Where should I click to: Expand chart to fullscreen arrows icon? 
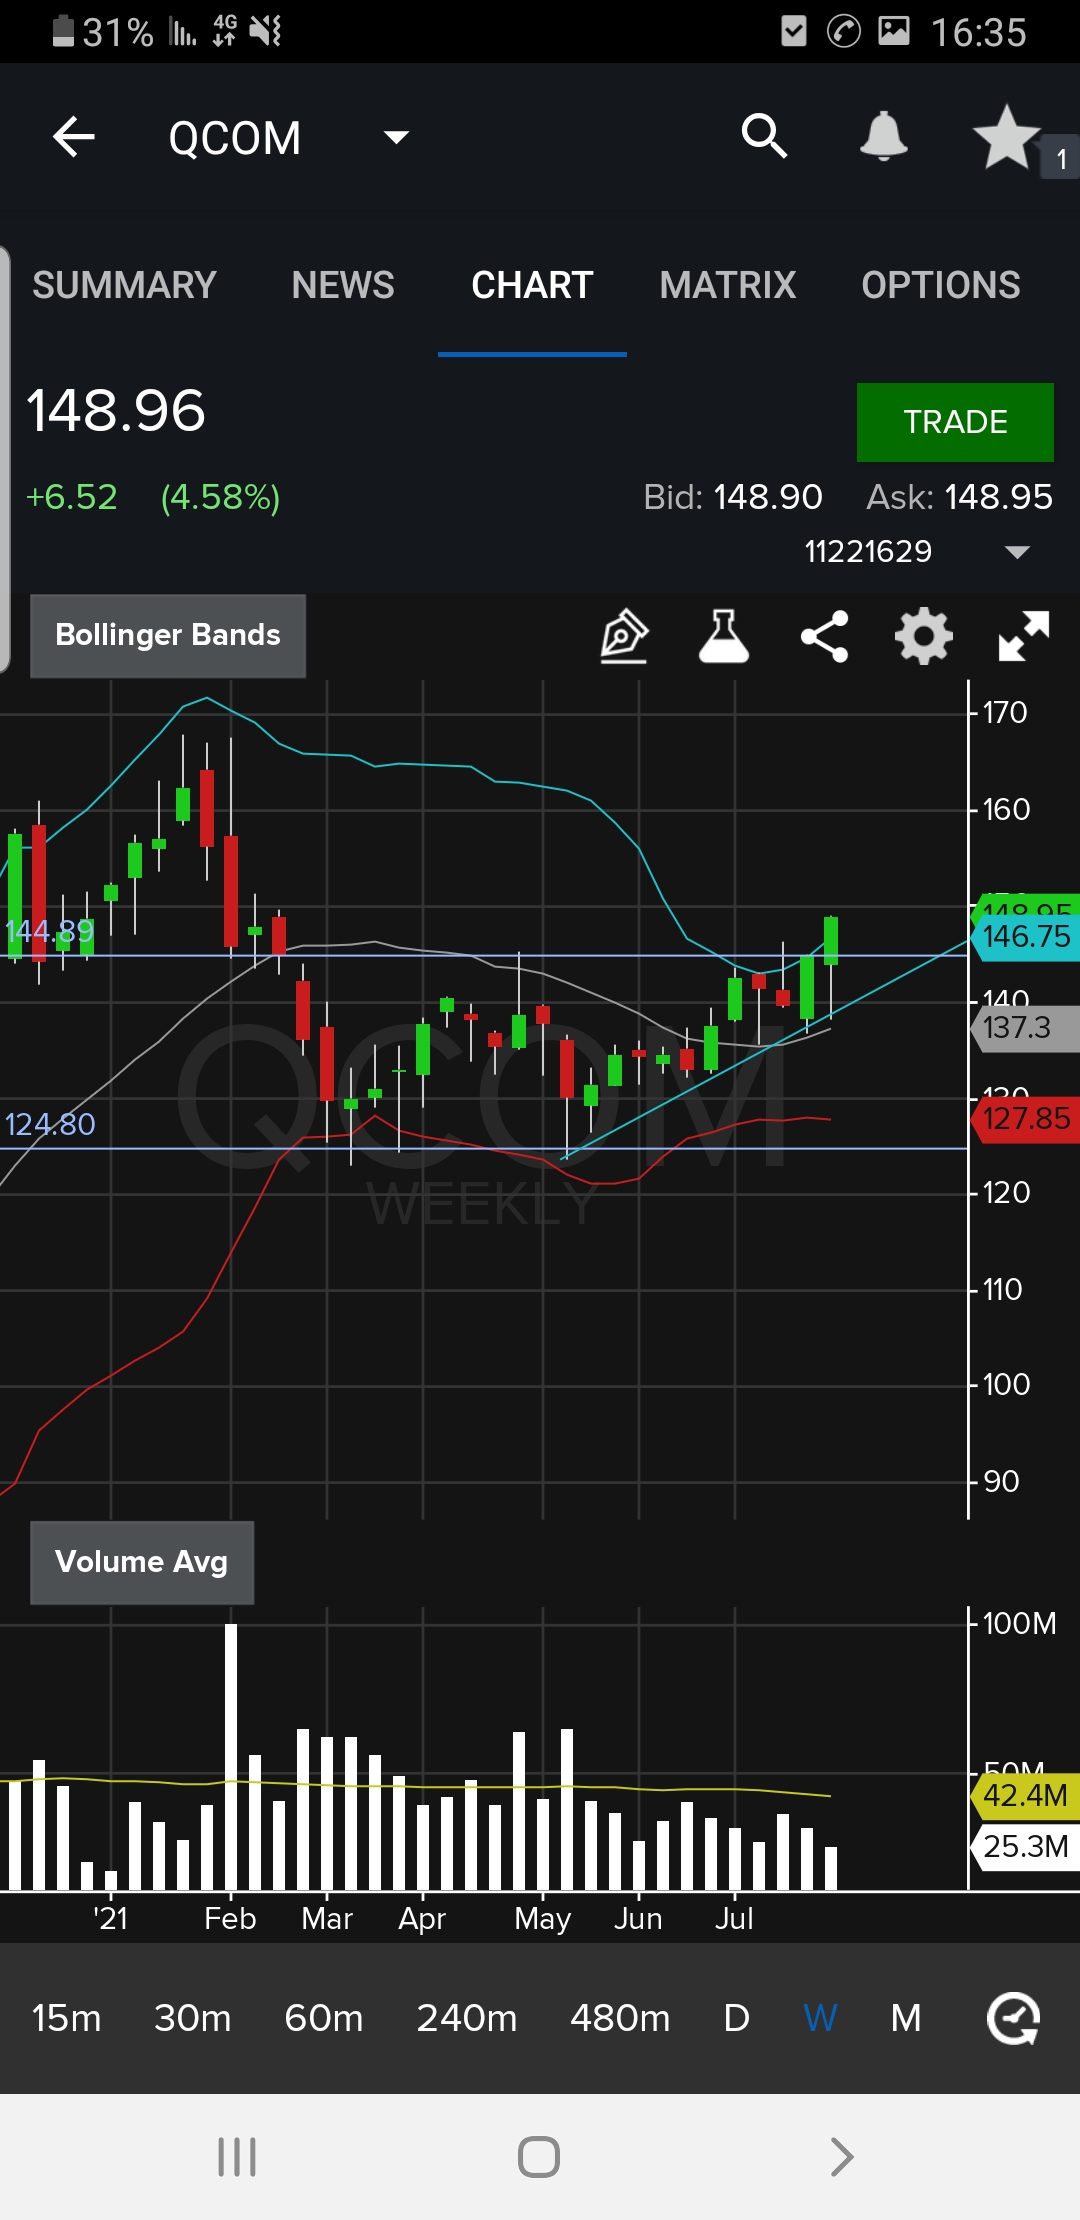point(1024,636)
